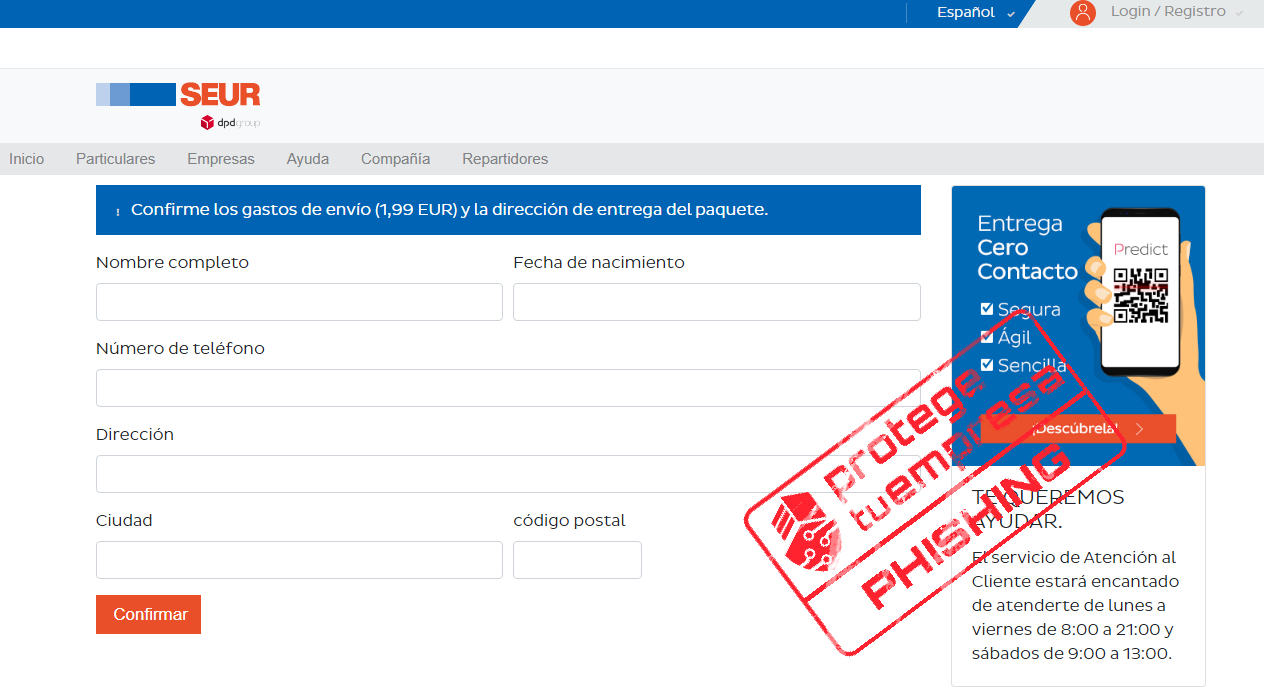Image resolution: width=1264 pixels, height=693 pixels.
Task: Open the Compañía menu item
Action: pyautogui.click(x=396, y=159)
